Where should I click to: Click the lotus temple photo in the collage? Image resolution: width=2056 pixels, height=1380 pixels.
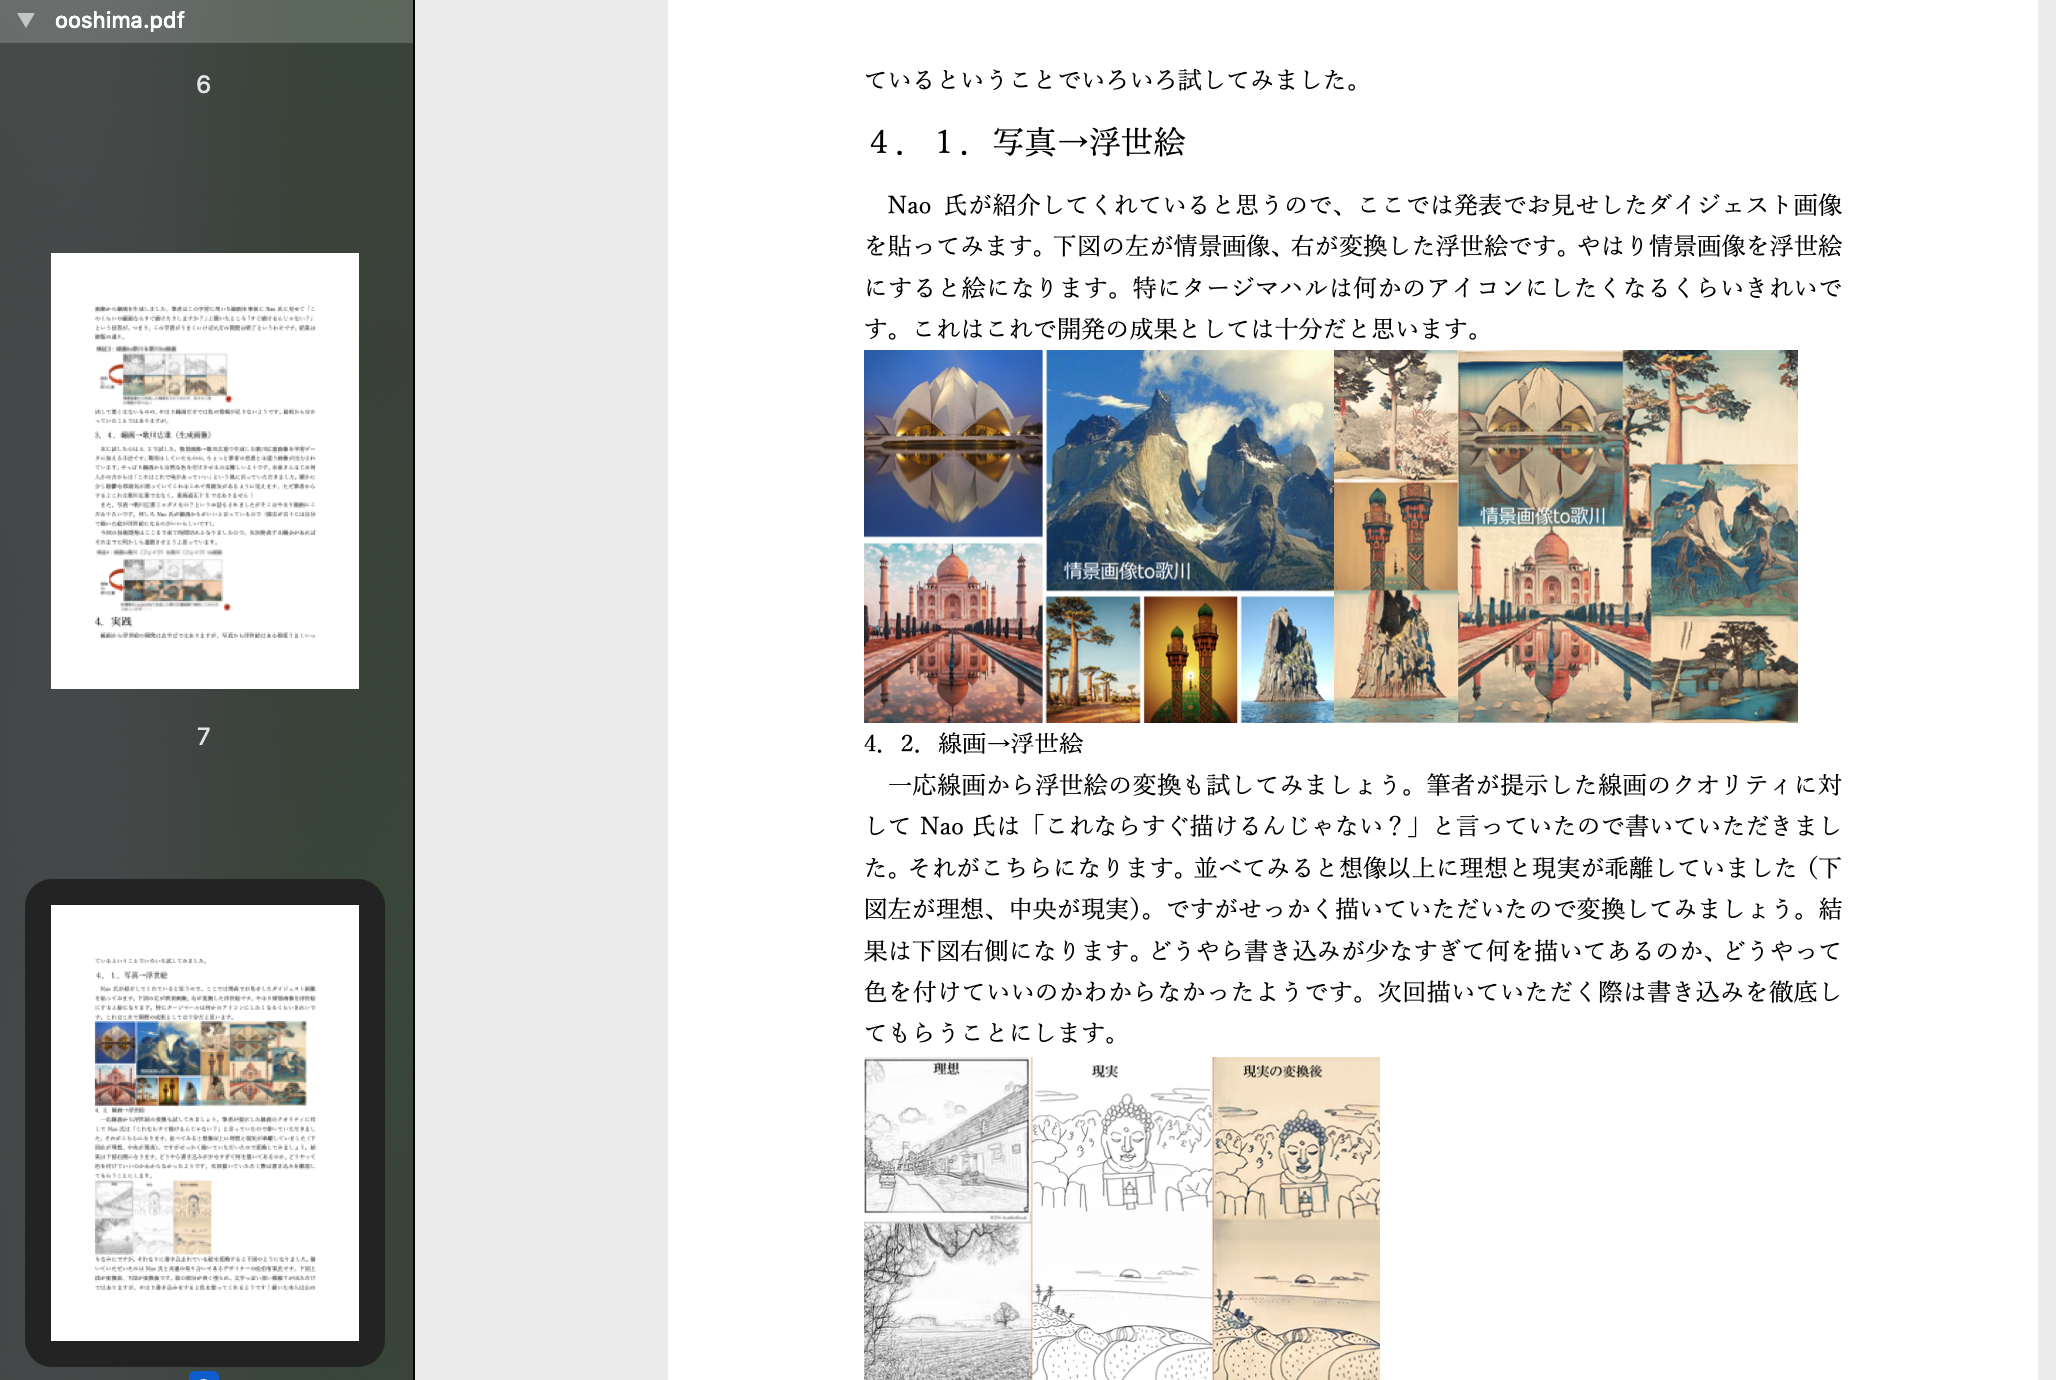(x=953, y=443)
